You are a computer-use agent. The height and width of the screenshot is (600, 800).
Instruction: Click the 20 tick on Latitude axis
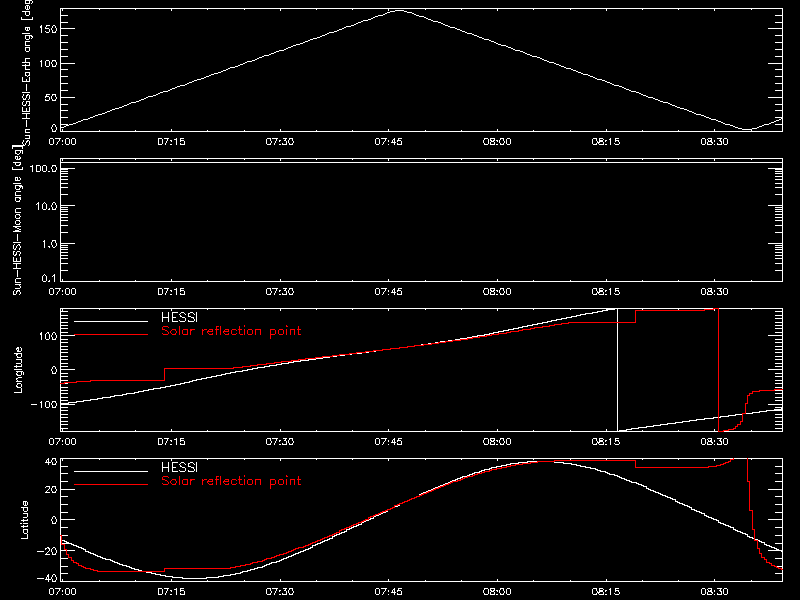[51, 490]
